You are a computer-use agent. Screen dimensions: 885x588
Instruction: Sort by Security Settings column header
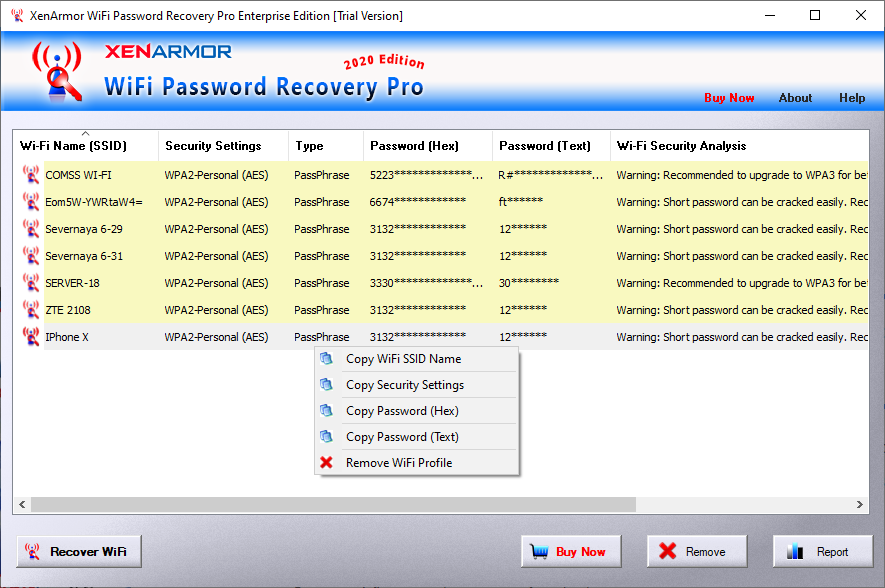(x=224, y=146)
